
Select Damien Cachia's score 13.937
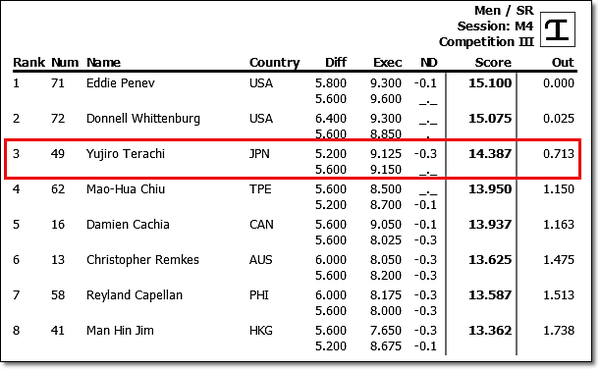[490, 225]
